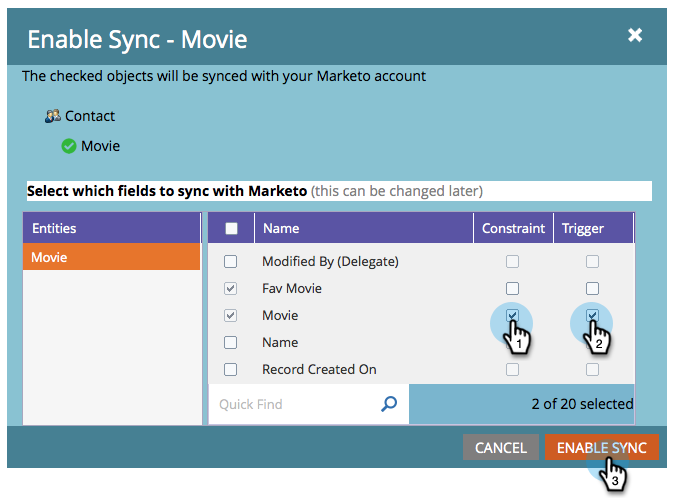
Task: Select the Contact object in the tree
Action: [90, 116]
